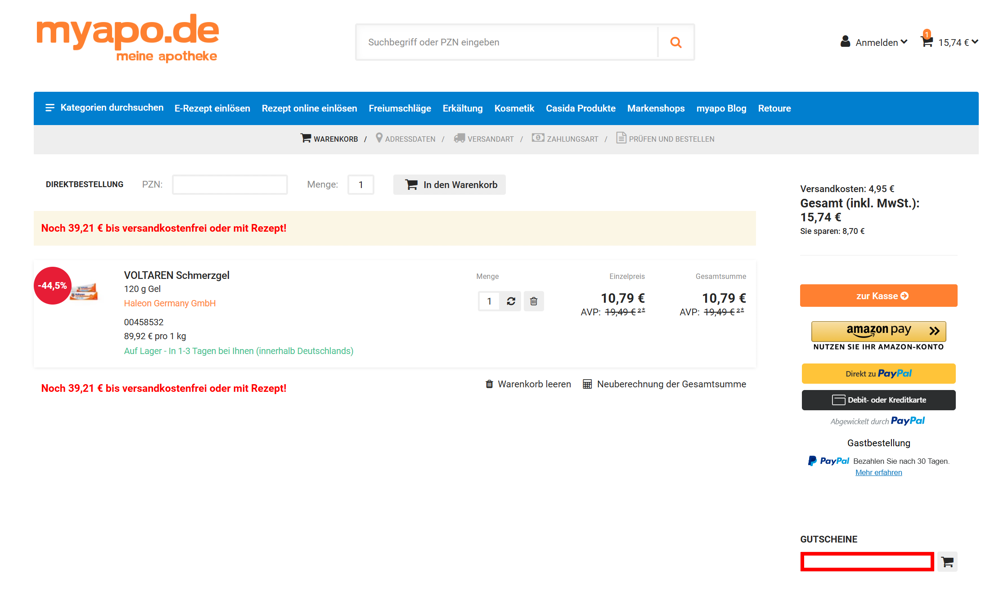Viewport: 999px width, 592px height.
Task: Open the Retoure page
Action: pyautogui.click(x=774, y=108)
